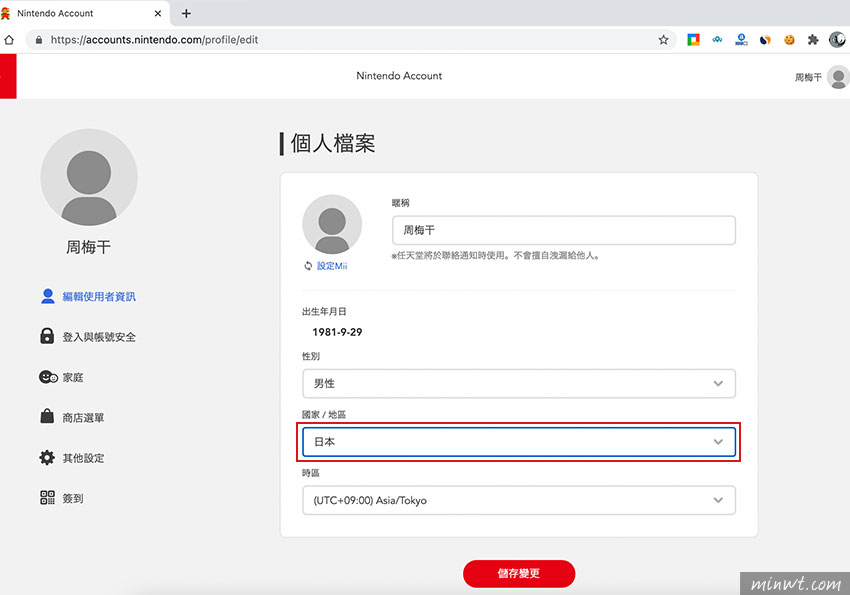
Task: Click the profile card avatar image
Action: (332, 224)
